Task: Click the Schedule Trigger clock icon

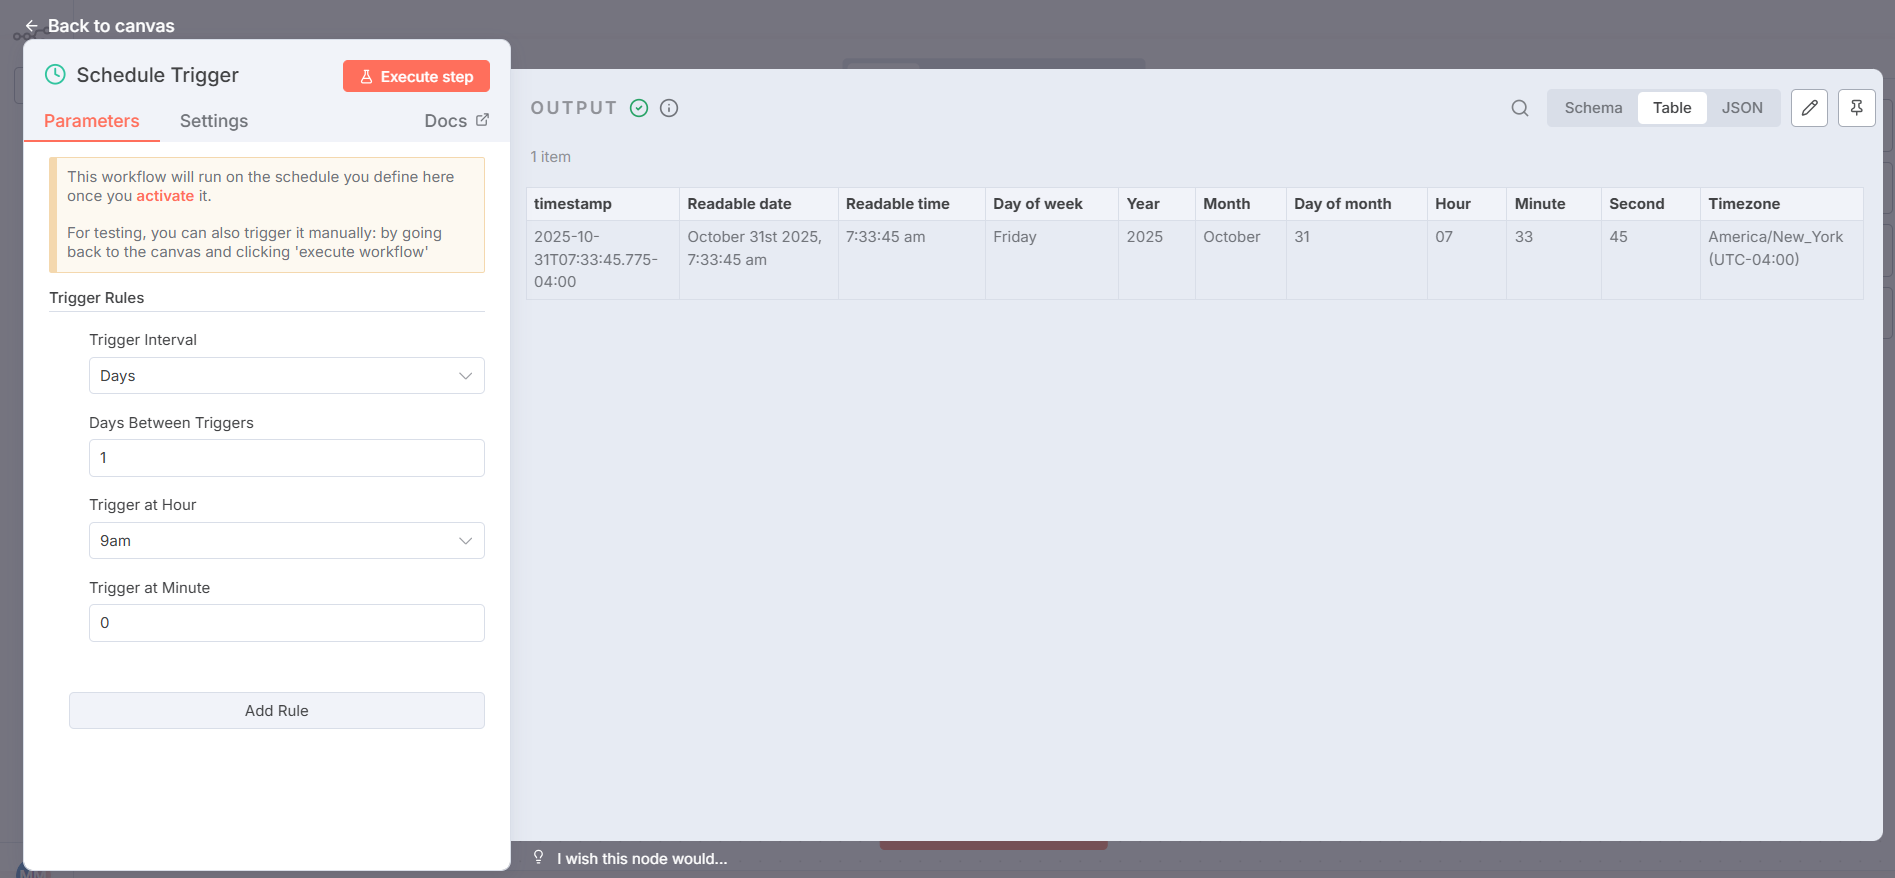Action: pyautogui.click(x=56, y=75)
